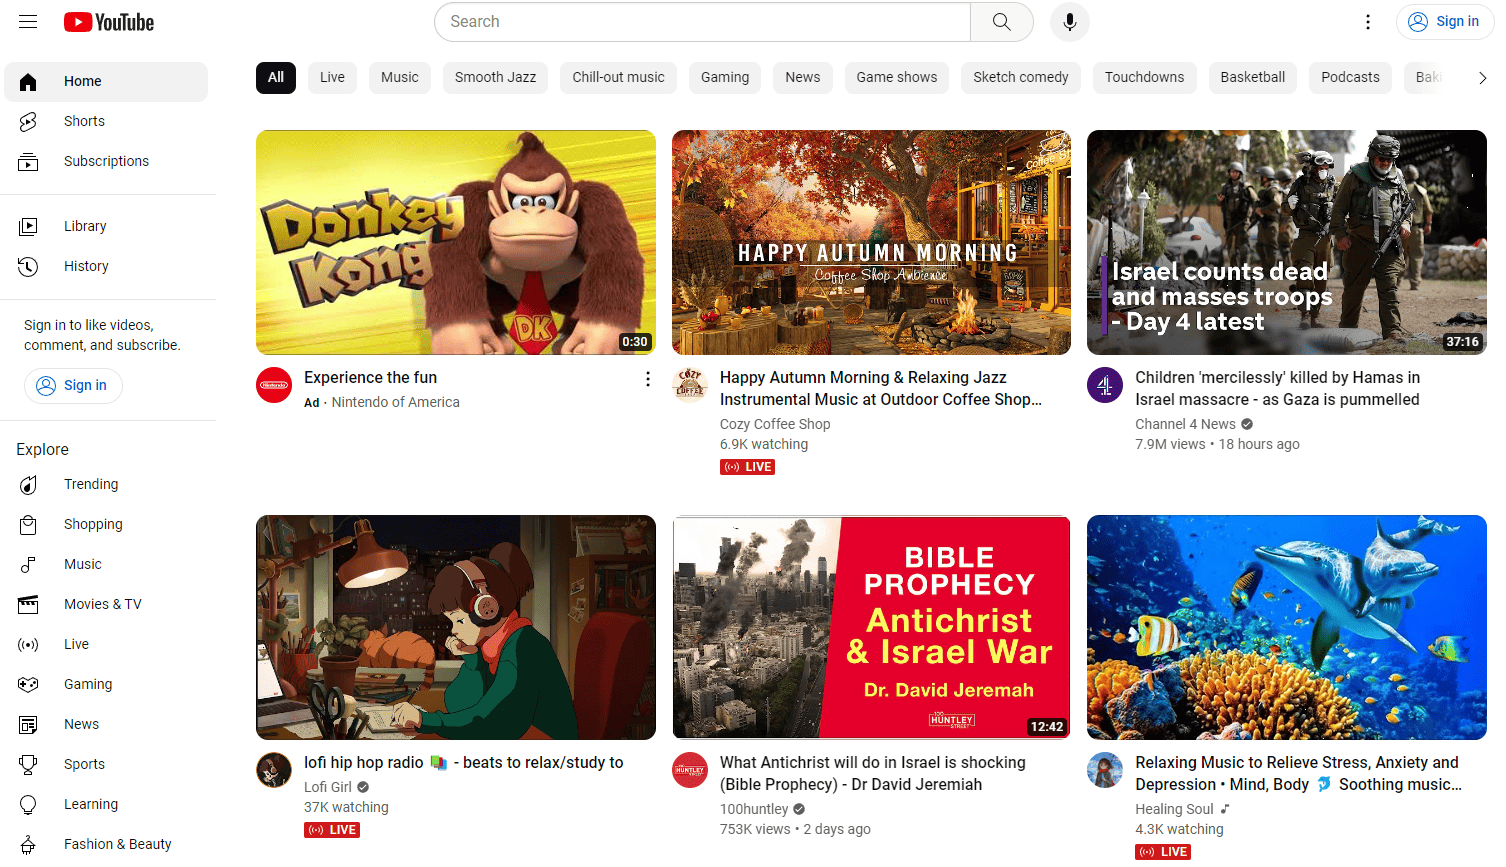Open News under Explore

point(106,724)
